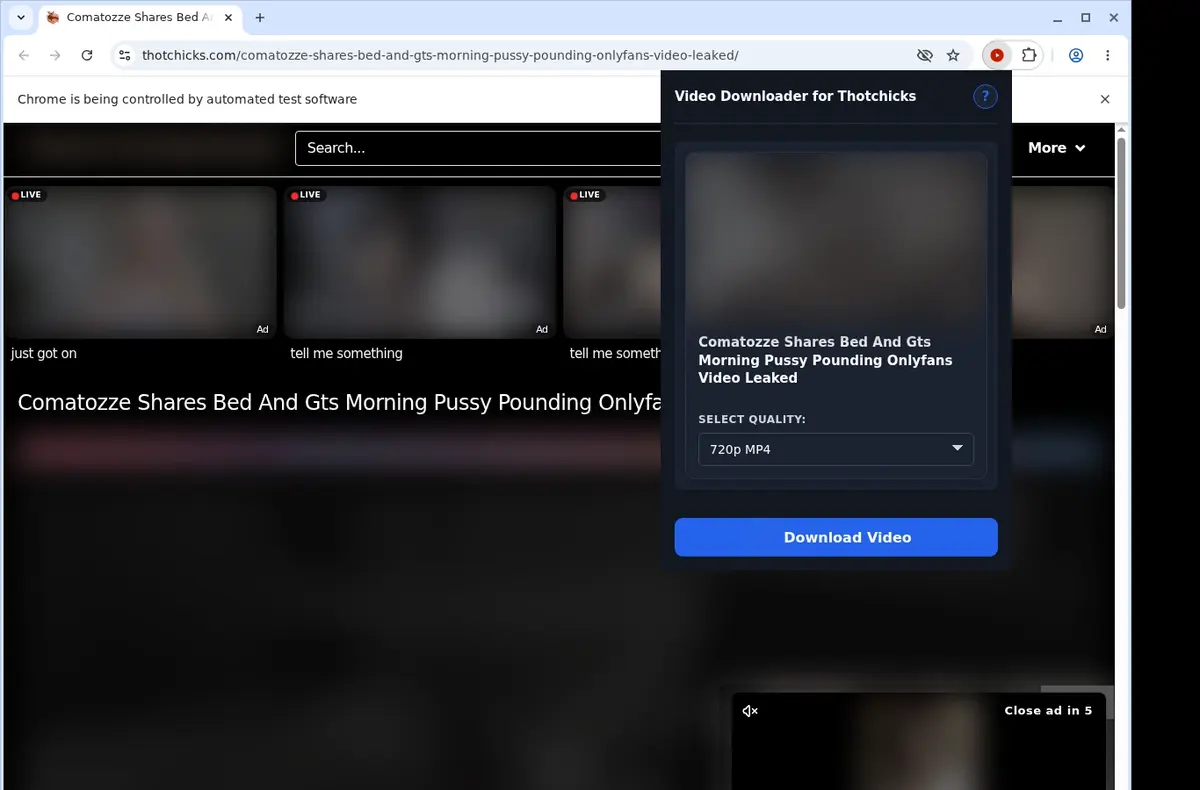1200x790 pixels.
Task: Click the browser forward arrow
Action: pos(55,56)
